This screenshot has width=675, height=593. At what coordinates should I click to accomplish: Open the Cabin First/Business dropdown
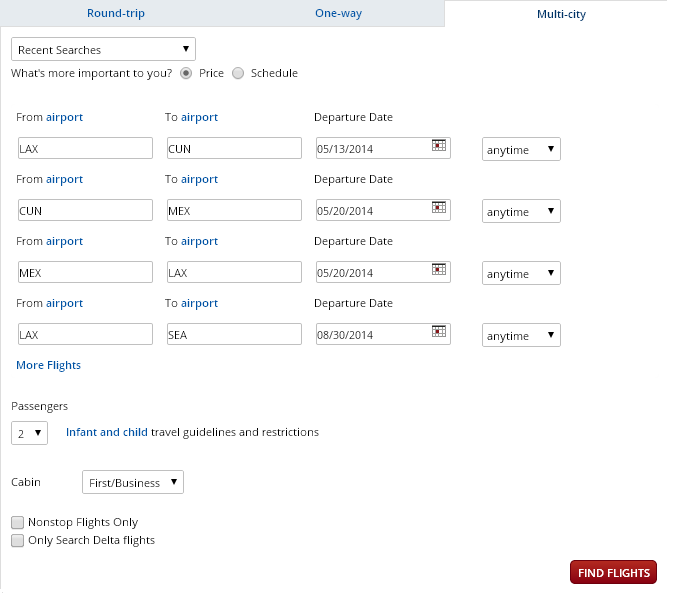133,482
